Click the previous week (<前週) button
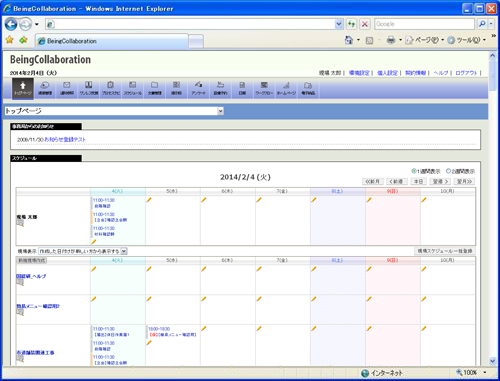 [396, 181]
